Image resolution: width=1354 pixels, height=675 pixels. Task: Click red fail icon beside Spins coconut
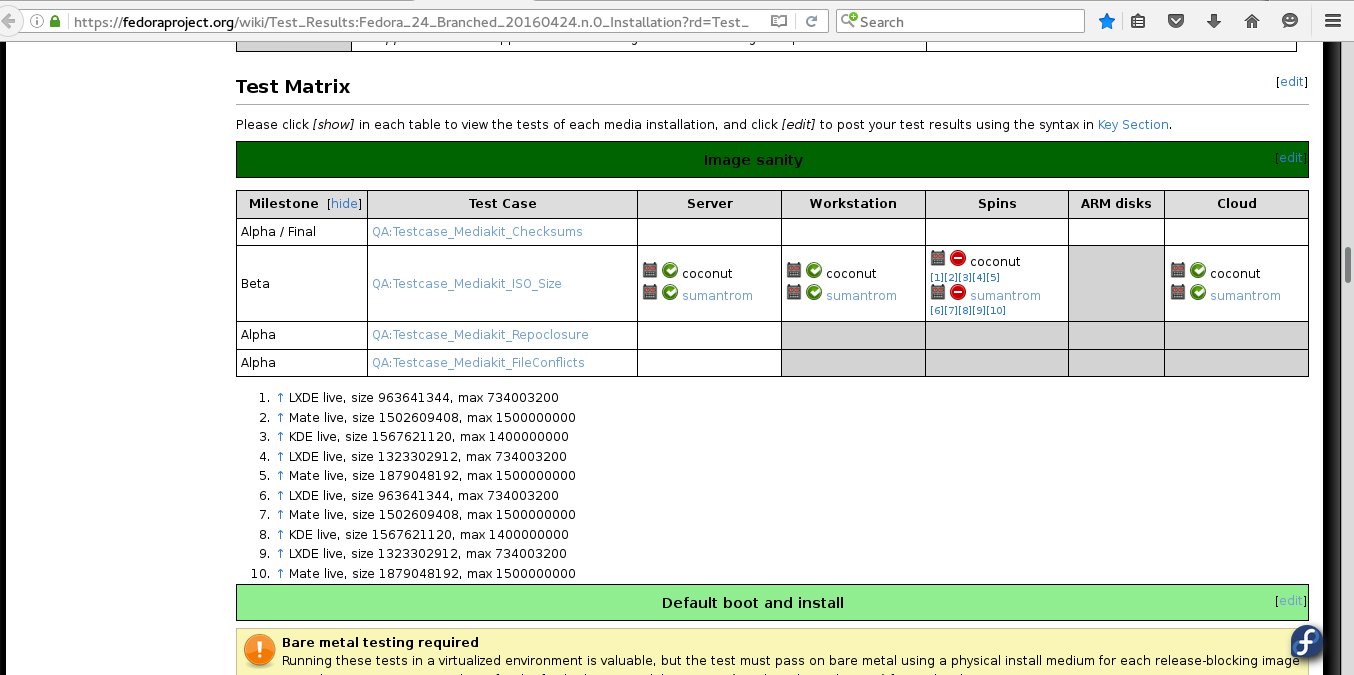958,258
